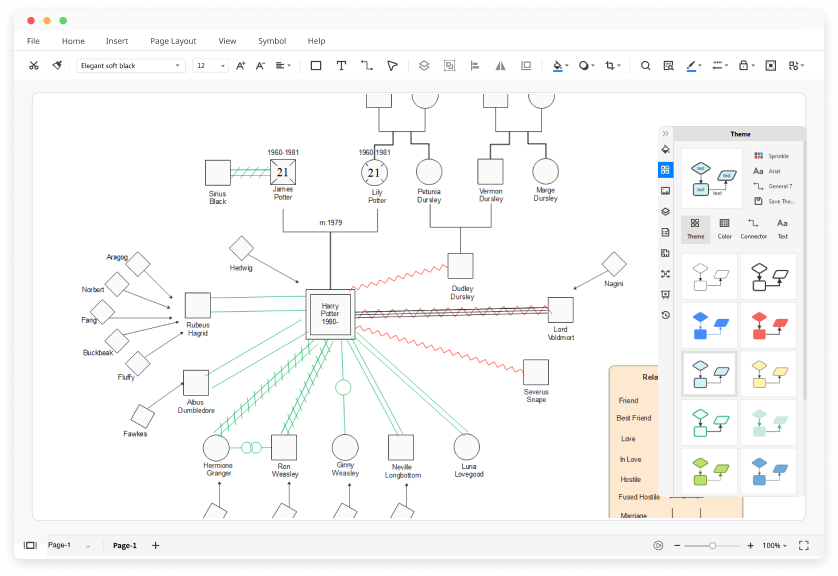The width and height of the screenshot is (838, 576).
Task: Open the Theme grid sidebar panel
Action: pos(665,170)
